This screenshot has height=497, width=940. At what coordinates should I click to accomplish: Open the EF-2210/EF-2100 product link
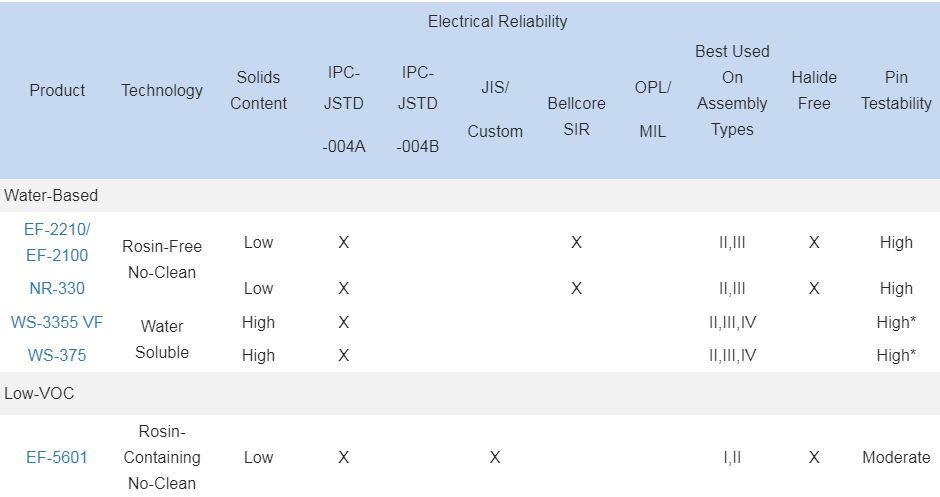point(57,242)
